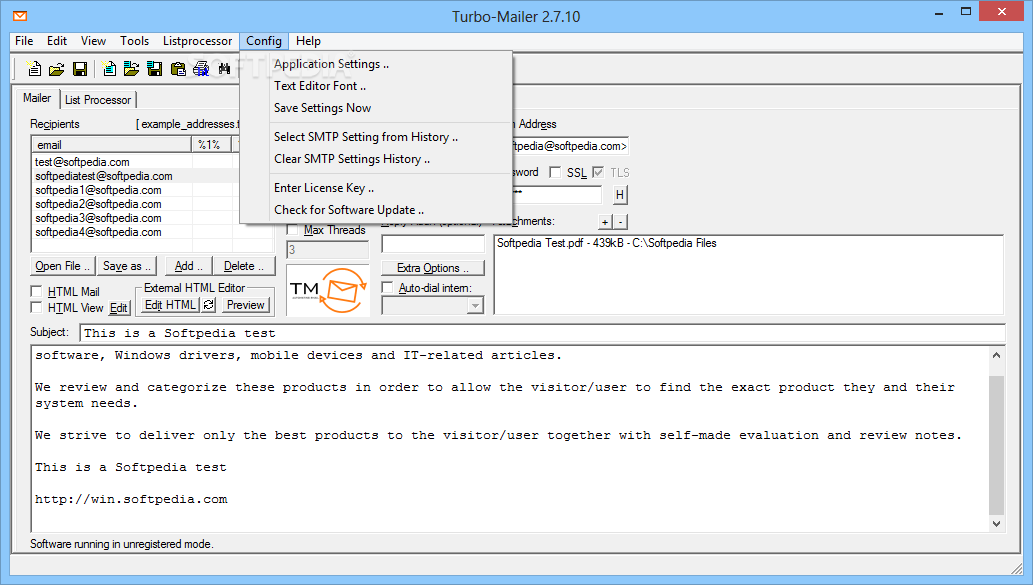Click the Extra Options button
Image resolution: width=1033 pixels, height=585 pixels.
click(433, 268)
